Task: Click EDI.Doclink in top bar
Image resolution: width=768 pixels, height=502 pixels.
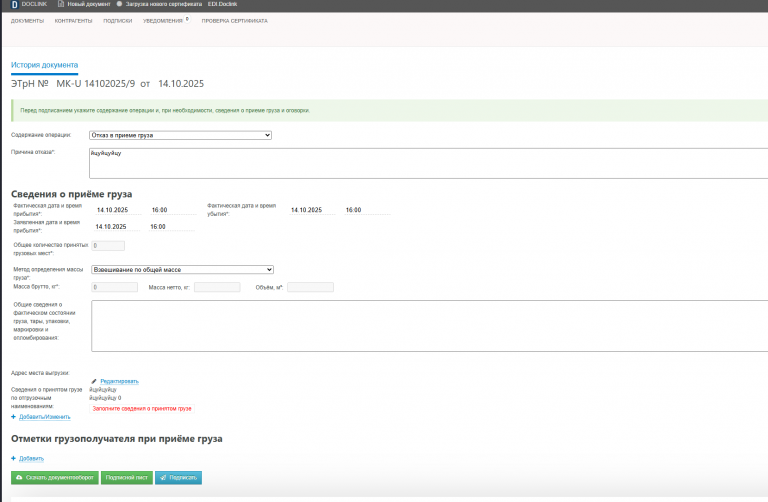Action: pos(222,4)
